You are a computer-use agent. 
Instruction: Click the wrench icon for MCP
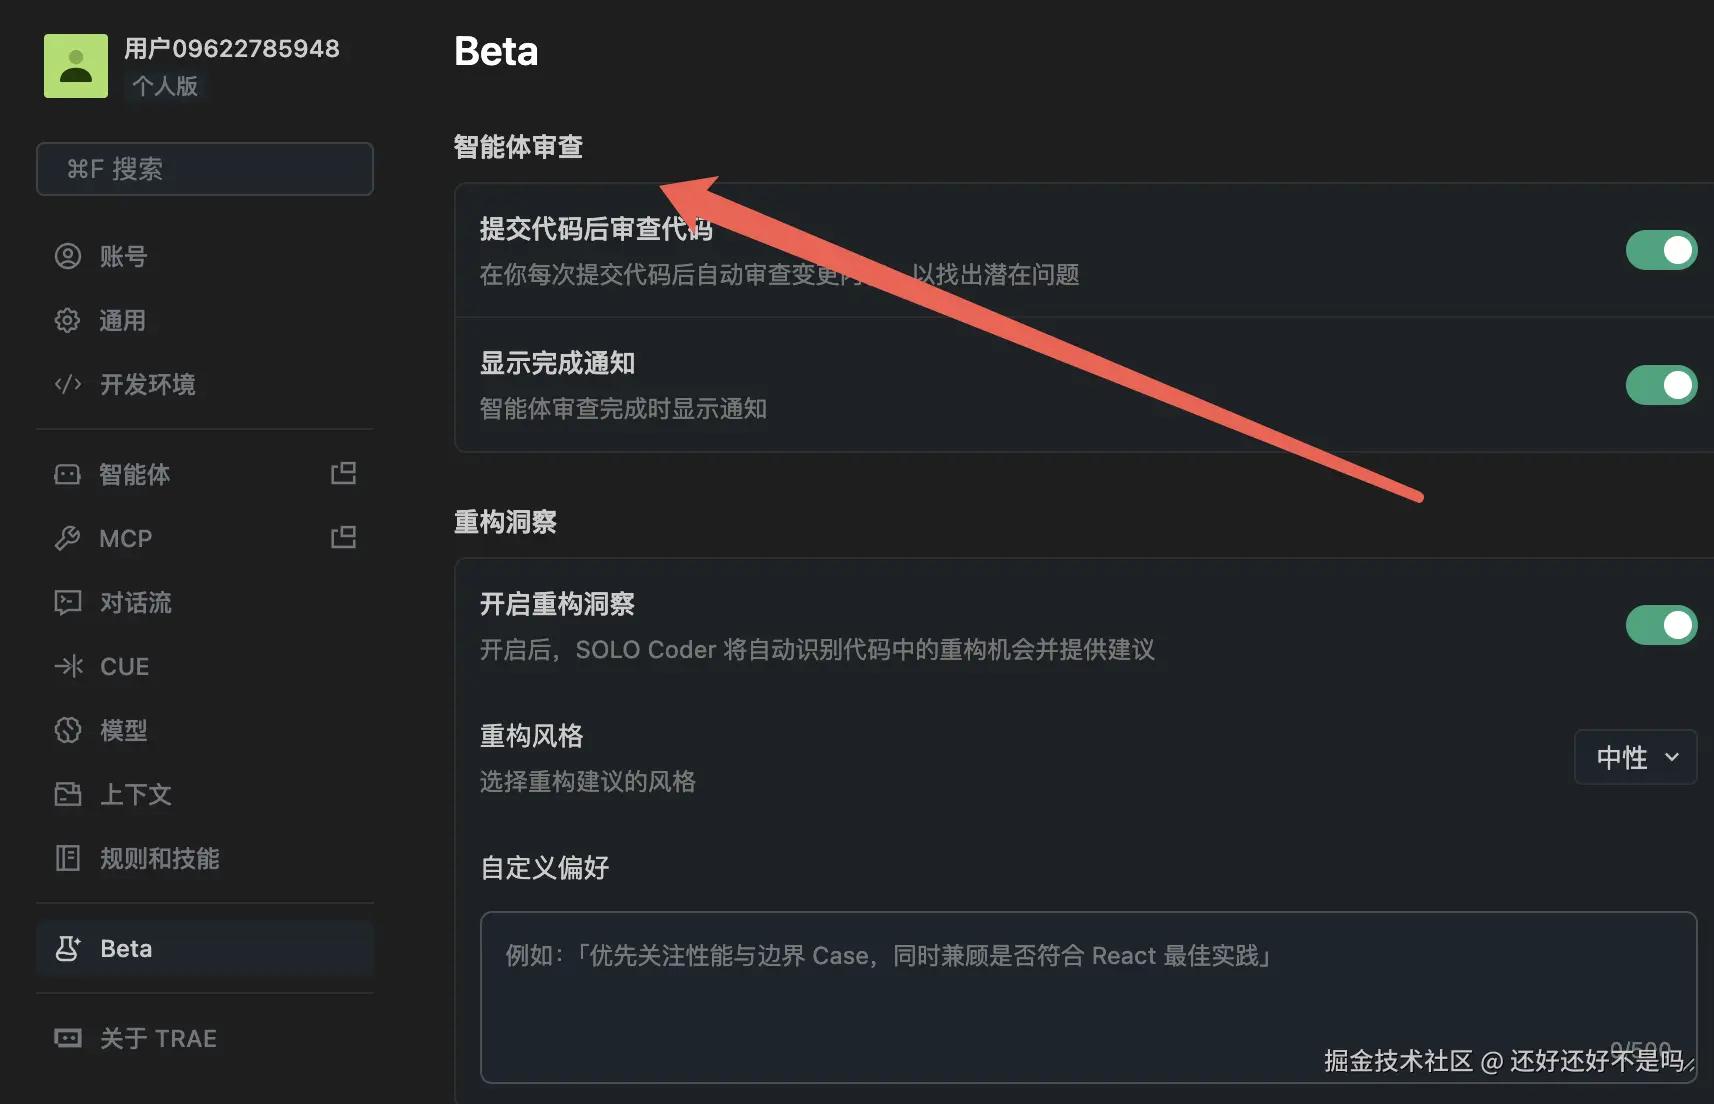pos(68,539)
